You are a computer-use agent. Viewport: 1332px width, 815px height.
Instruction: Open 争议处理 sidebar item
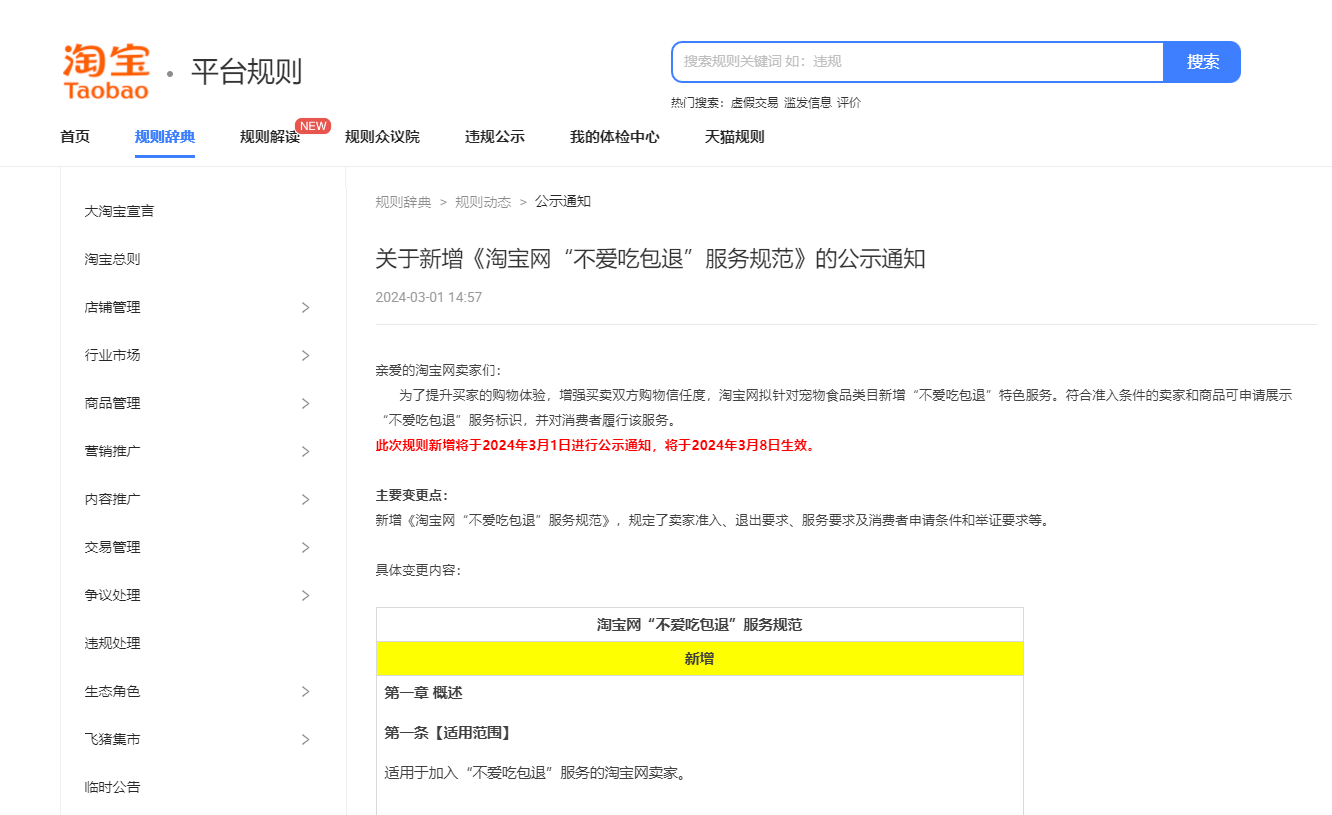point(112,595)
